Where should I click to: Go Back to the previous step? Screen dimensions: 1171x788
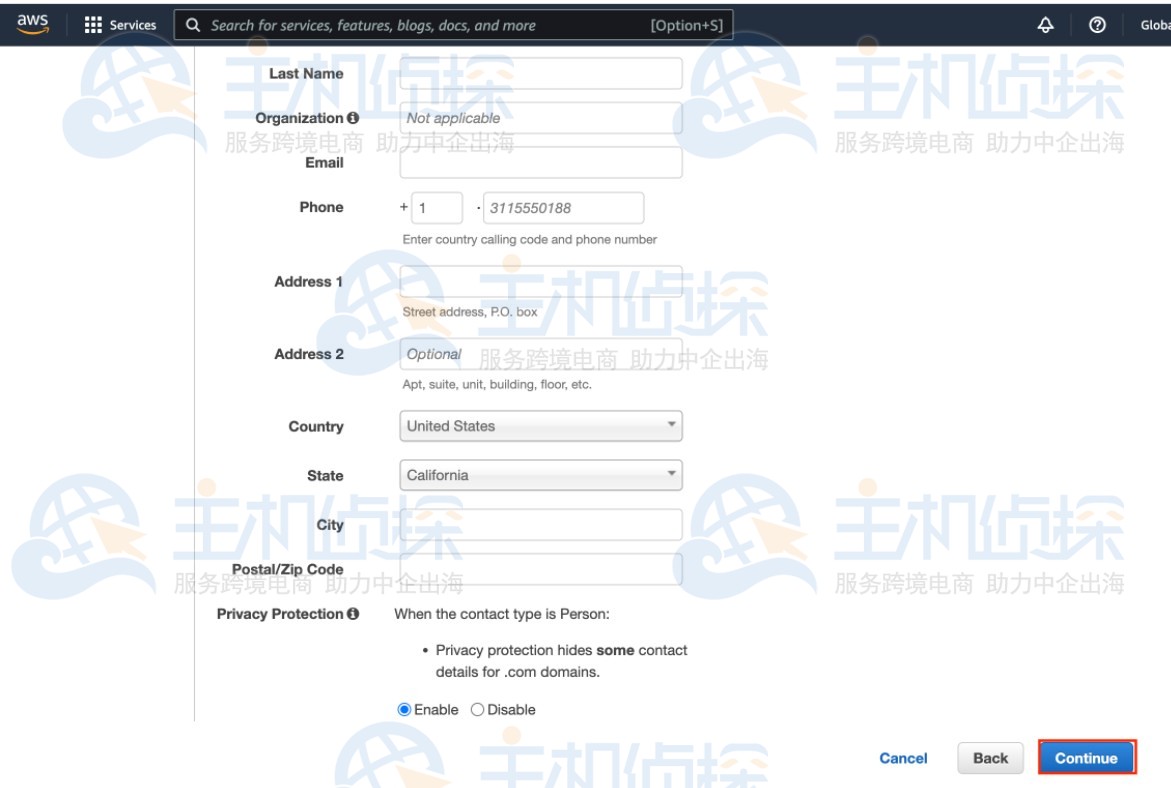pos(989,758)
